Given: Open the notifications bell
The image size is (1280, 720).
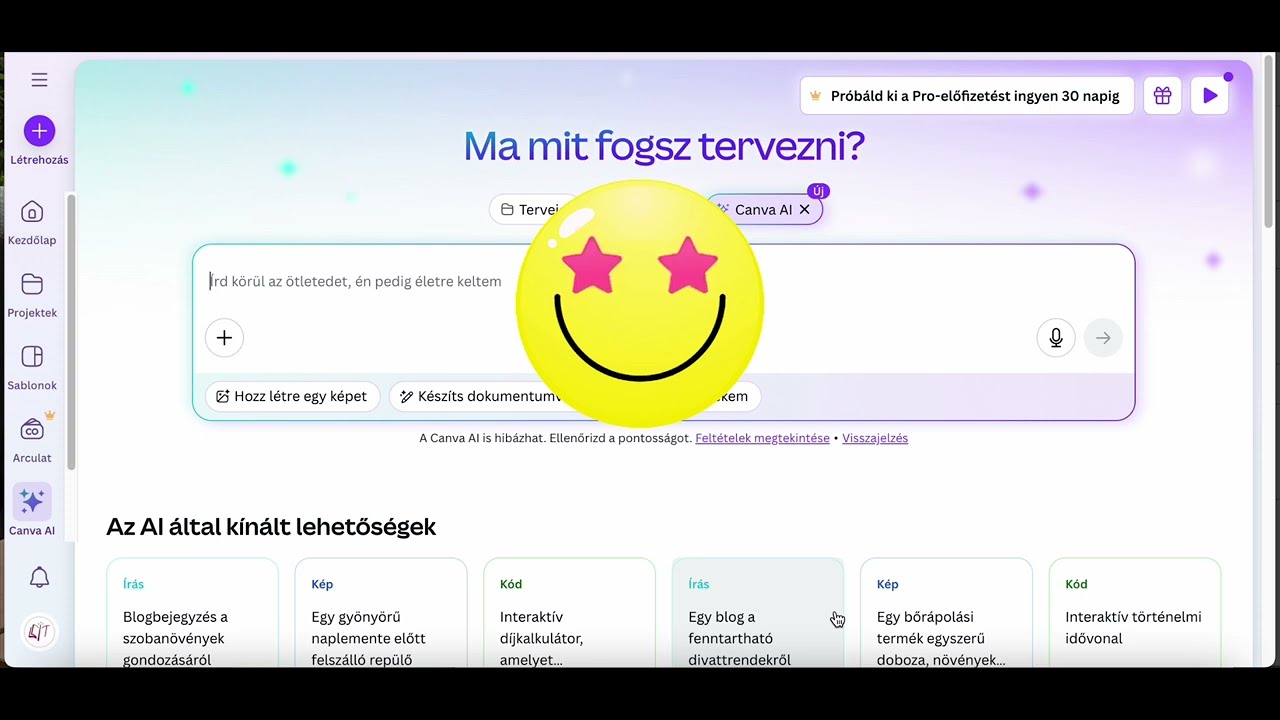Looking at the screenshot, I should click(39, 577).
